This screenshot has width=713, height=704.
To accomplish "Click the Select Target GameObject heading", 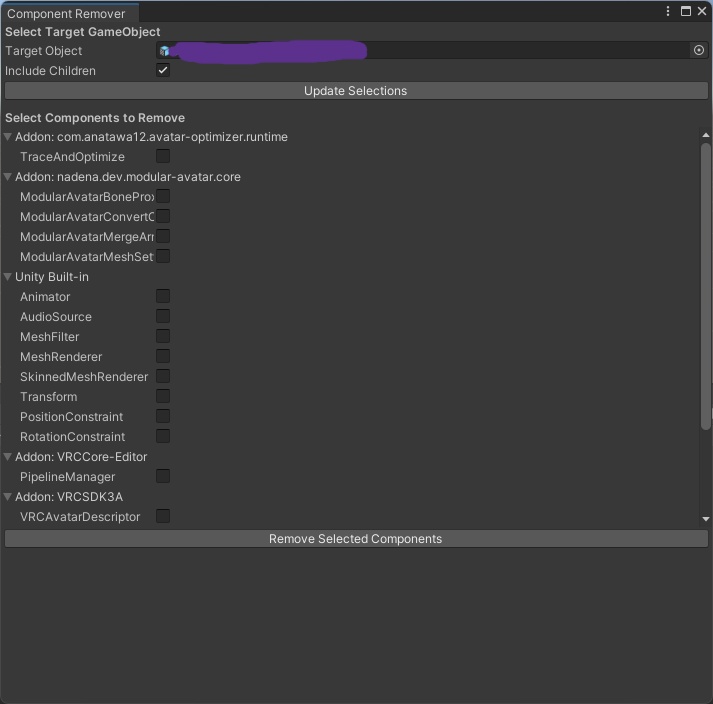I will coord(83,32).
